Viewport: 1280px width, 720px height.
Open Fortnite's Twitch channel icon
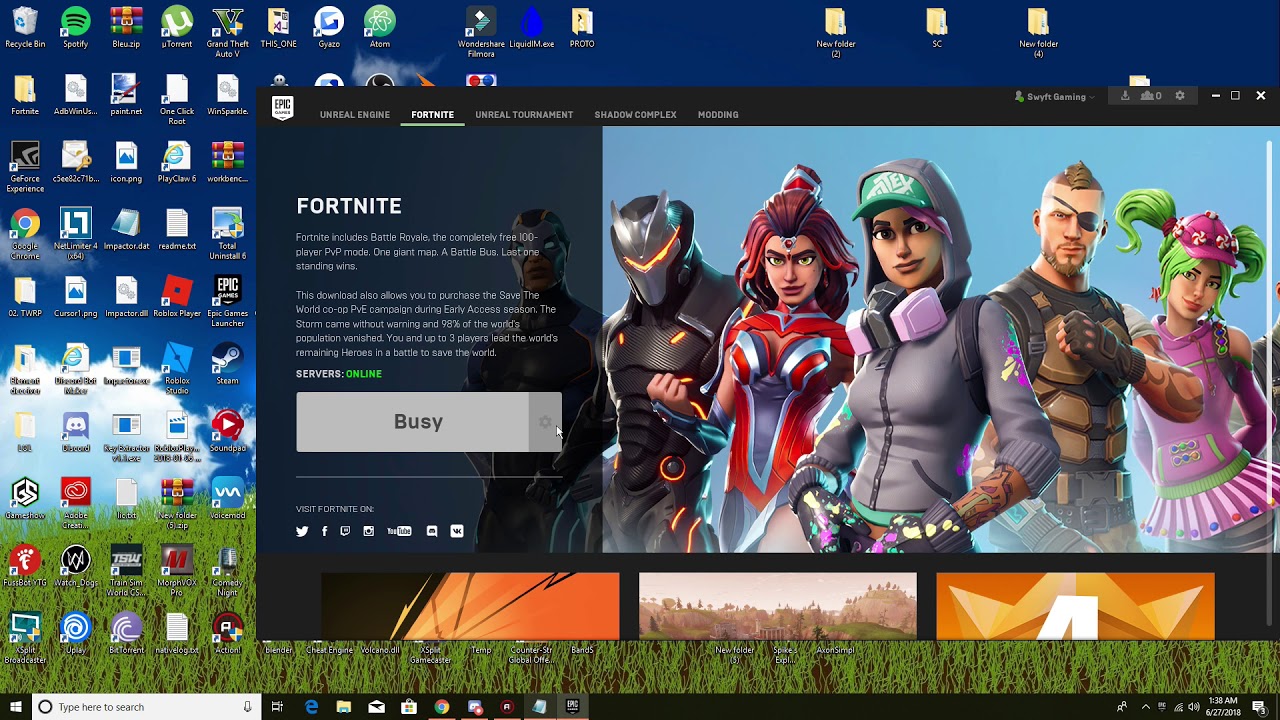(x=345, y=531)
